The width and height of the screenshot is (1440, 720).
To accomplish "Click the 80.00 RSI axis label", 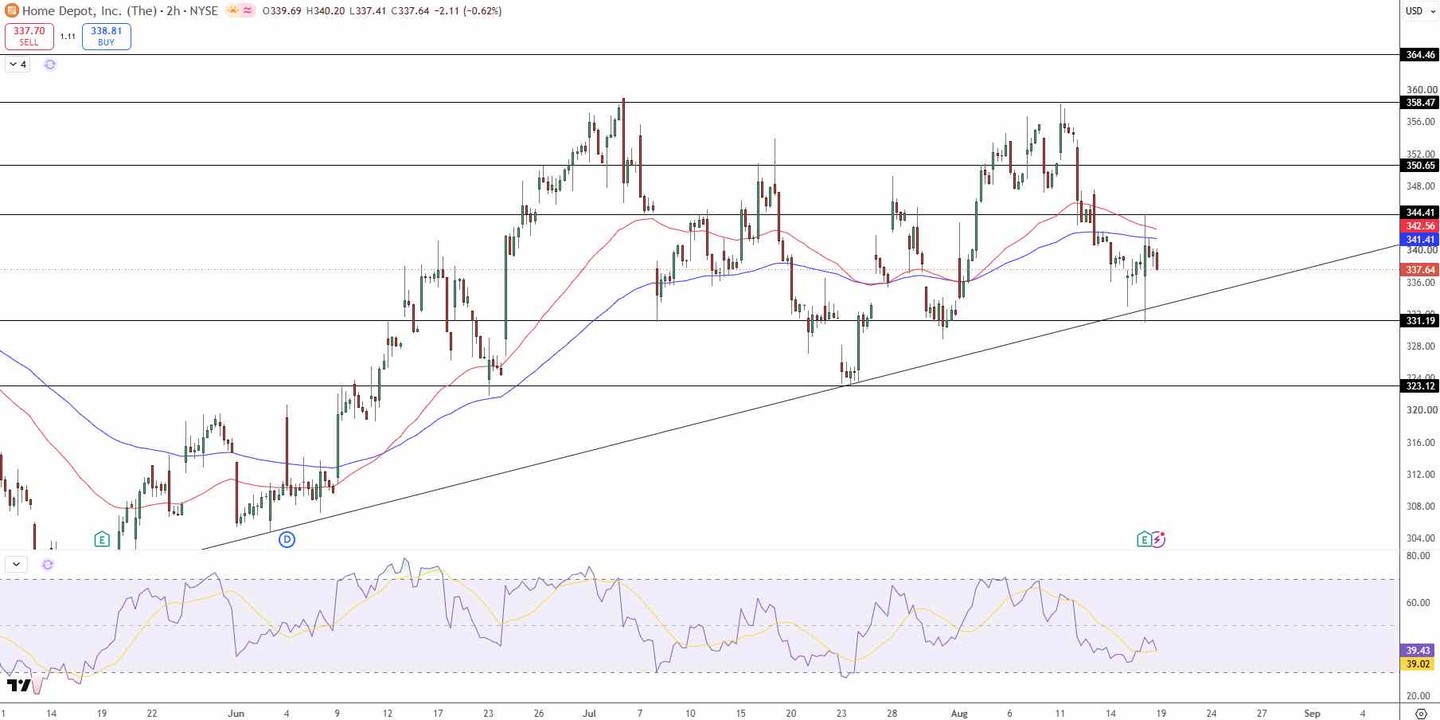I will coord(1418,556).
